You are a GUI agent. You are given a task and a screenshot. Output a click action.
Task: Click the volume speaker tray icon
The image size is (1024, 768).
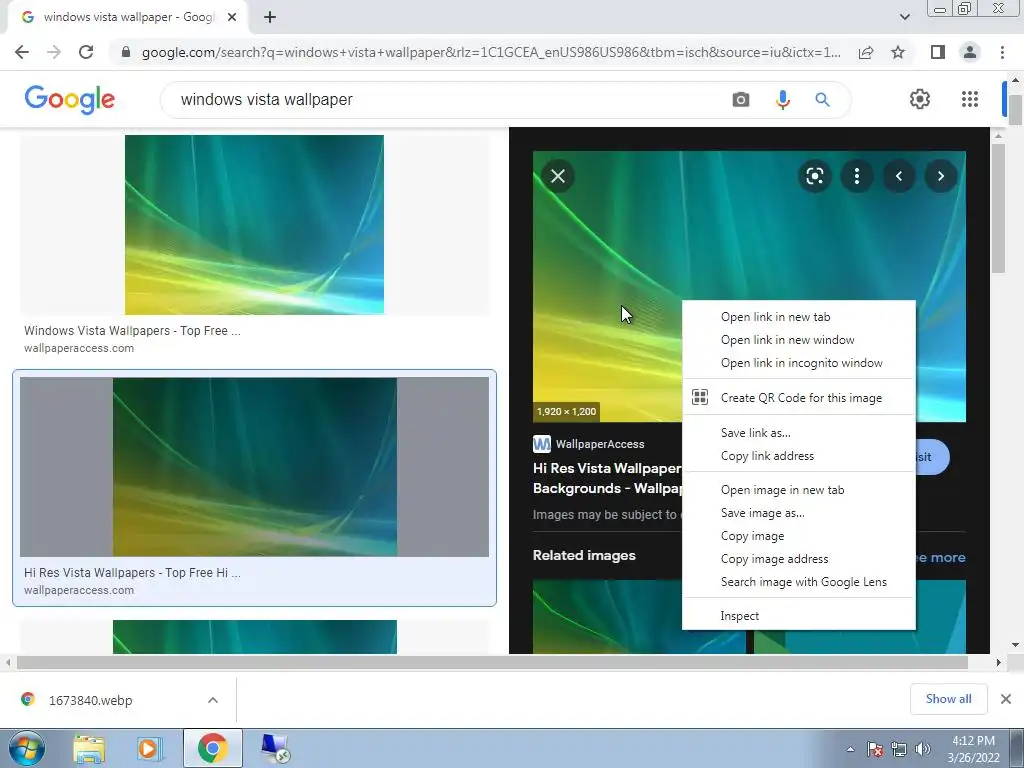[x=922, y=749]
